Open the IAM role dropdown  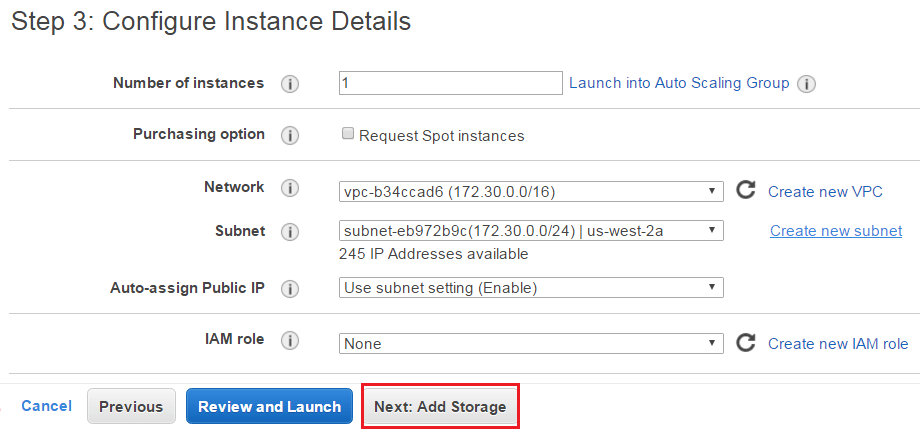531,343
